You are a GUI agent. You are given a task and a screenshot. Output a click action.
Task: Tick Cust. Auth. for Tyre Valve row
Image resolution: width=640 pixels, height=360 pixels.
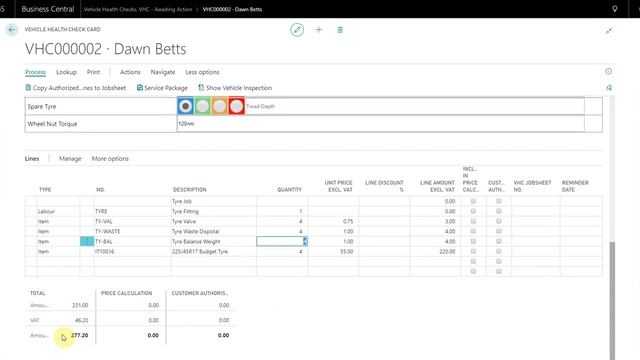click(498, 221)
